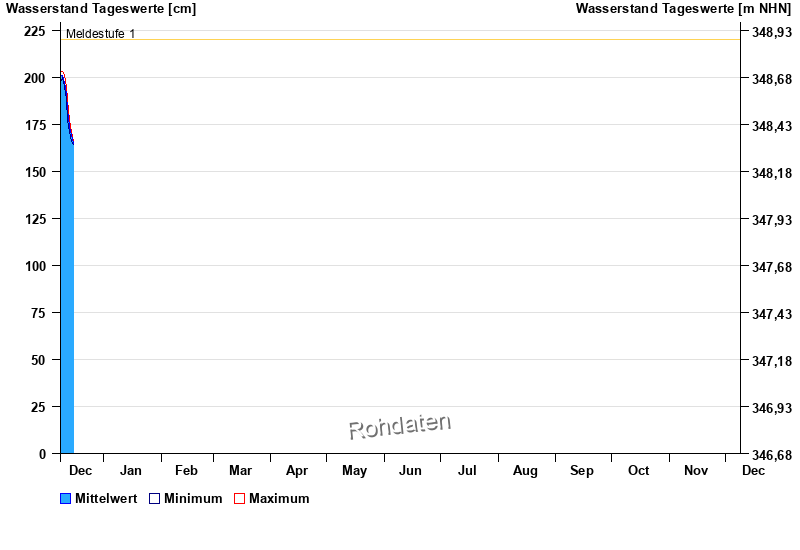
Task: Select the Minimum legend label
Action: point(193,499)
